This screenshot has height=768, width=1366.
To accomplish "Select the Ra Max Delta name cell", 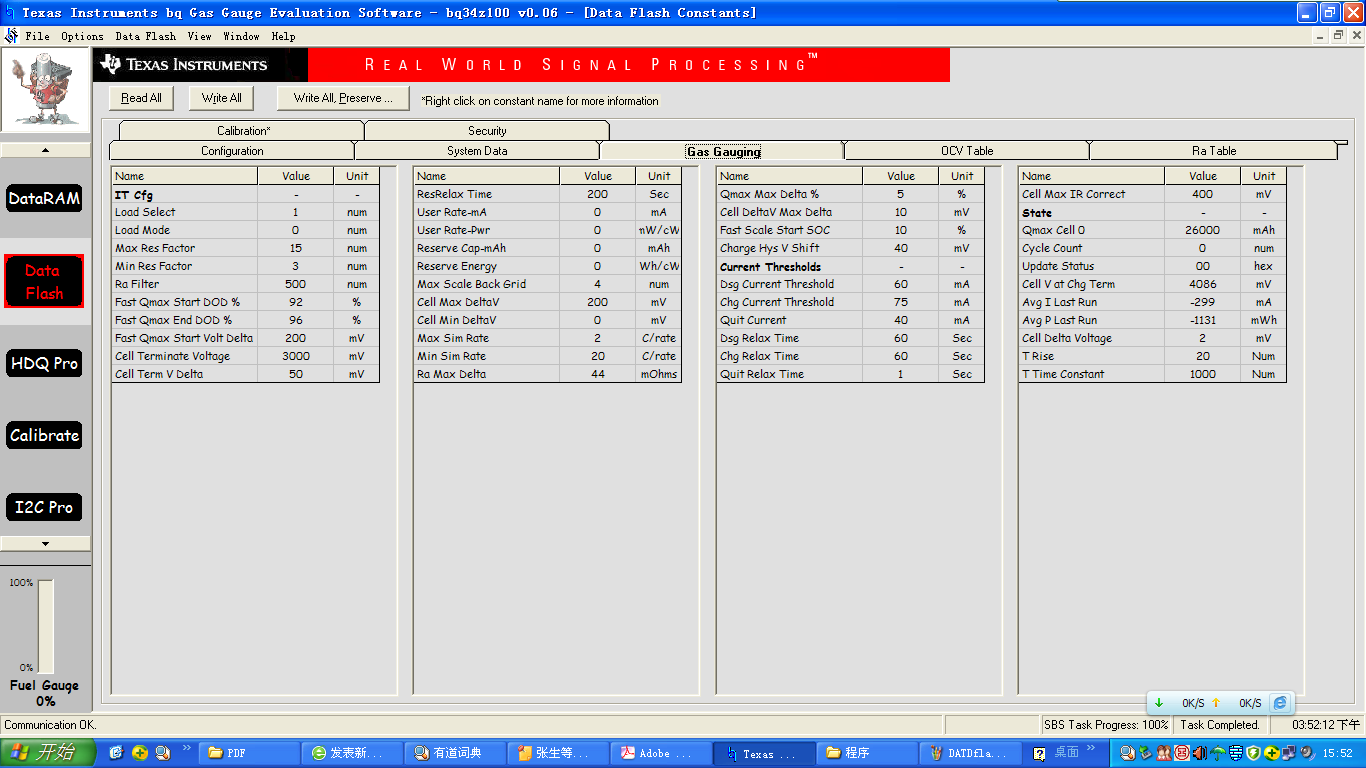I will point(487,374).
